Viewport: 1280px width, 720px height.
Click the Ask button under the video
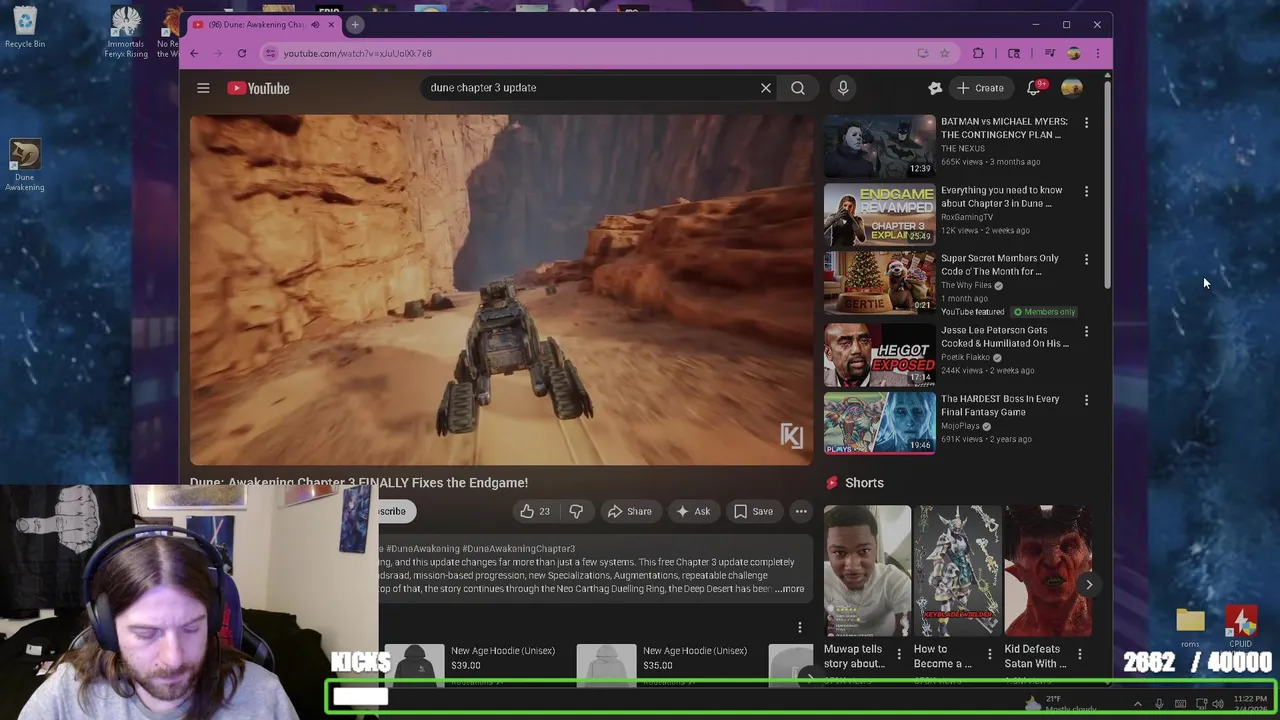pyautogui.click(x=693, y=511)
